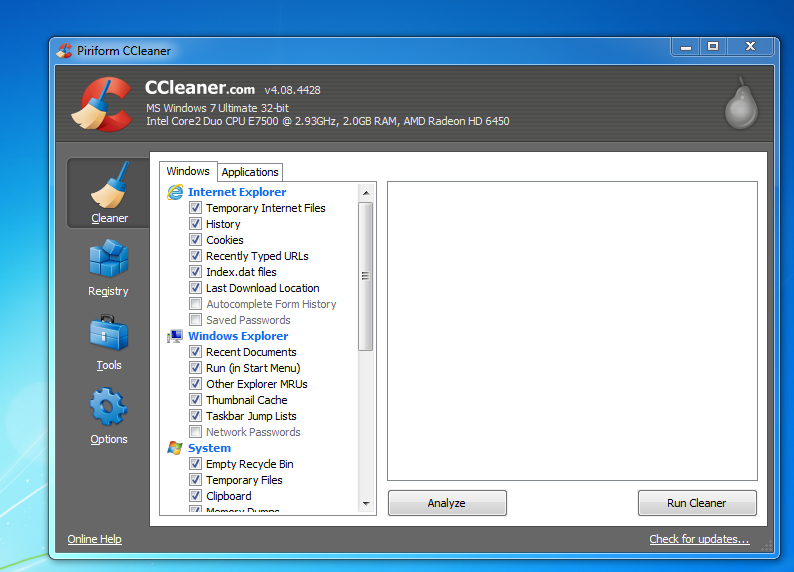Click the cleaner list scroll down arrow
Screen dimensions: 794x572
coord(366,504)
